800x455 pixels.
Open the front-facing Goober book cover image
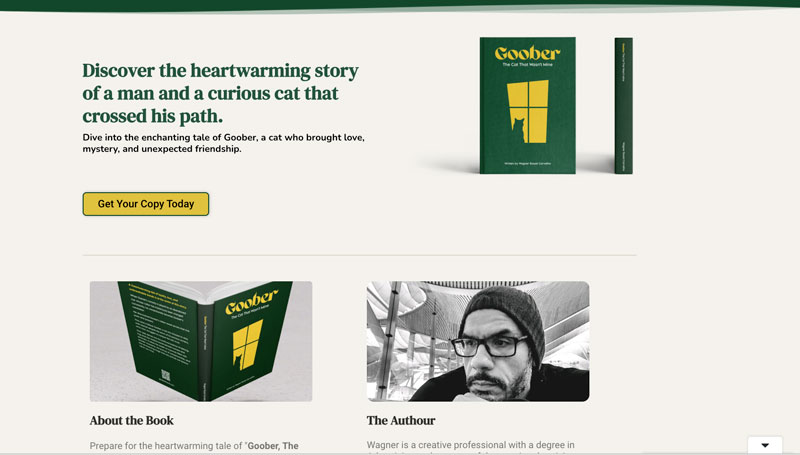click(528, 106)
